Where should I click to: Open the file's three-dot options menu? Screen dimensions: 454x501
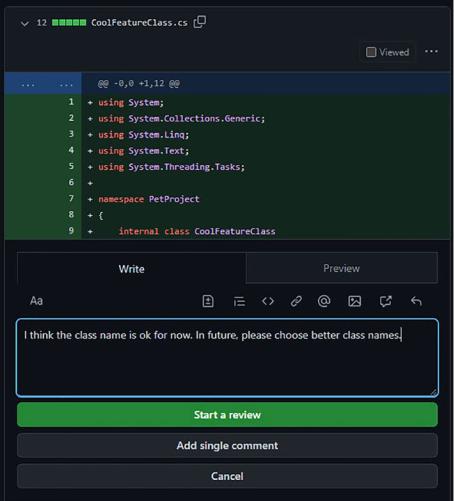tap(431, 51)
